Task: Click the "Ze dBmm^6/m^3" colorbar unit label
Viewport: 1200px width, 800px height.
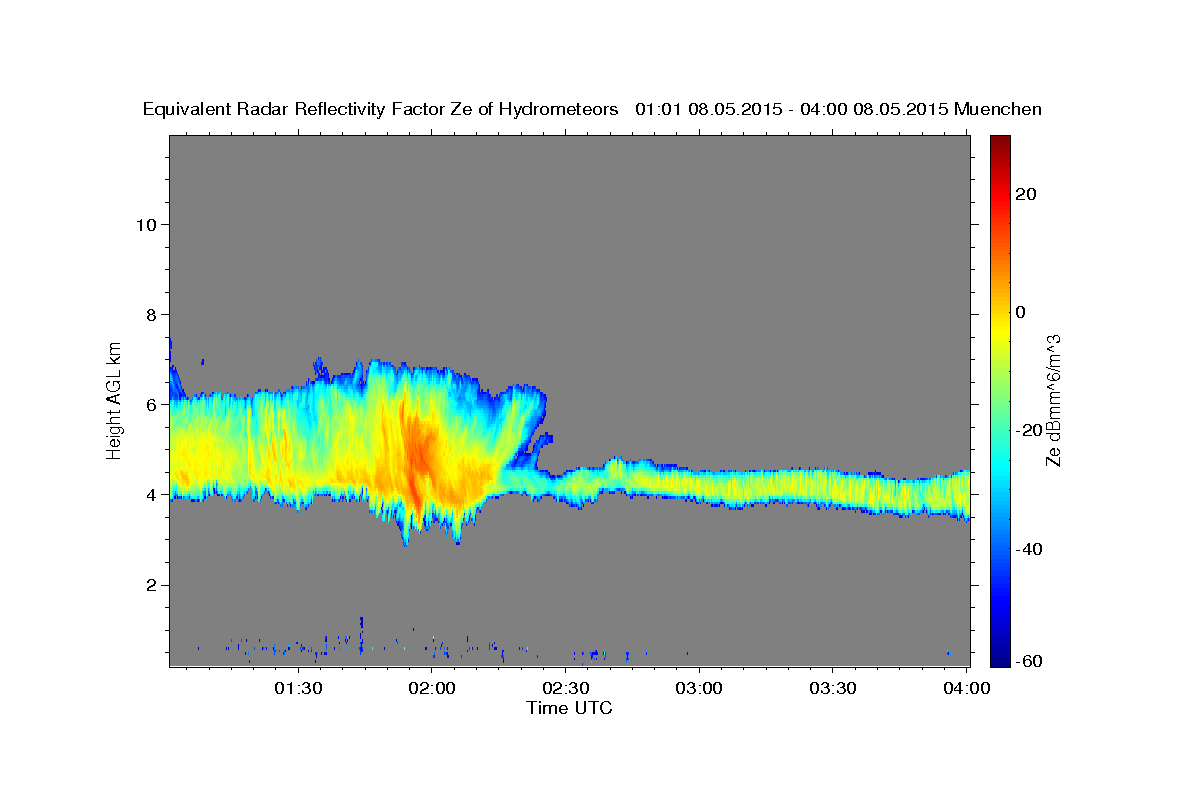Action: pyautogui.click(x=1053, y=400)
